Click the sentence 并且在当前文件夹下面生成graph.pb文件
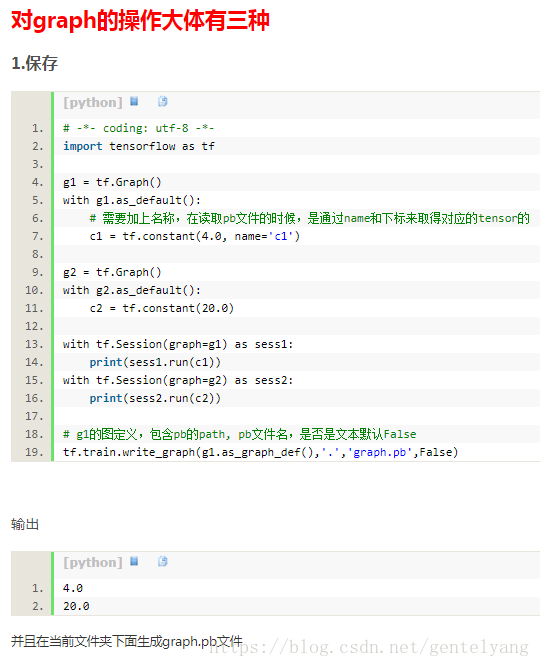The height and width of the screenshot is (667, 540). [x=127, y=641]
